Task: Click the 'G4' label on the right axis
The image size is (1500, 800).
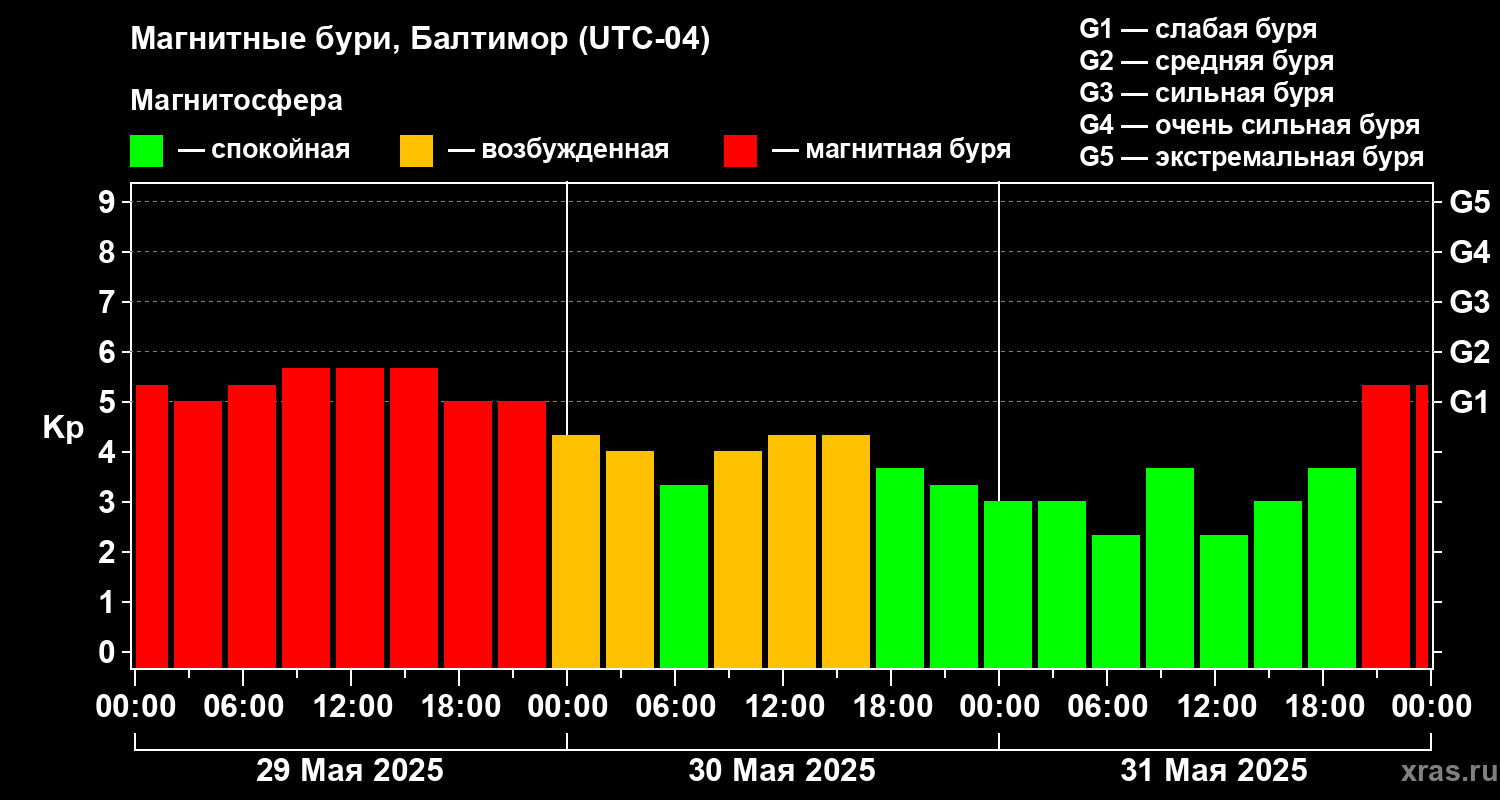Action: [x=1469, y=253]
